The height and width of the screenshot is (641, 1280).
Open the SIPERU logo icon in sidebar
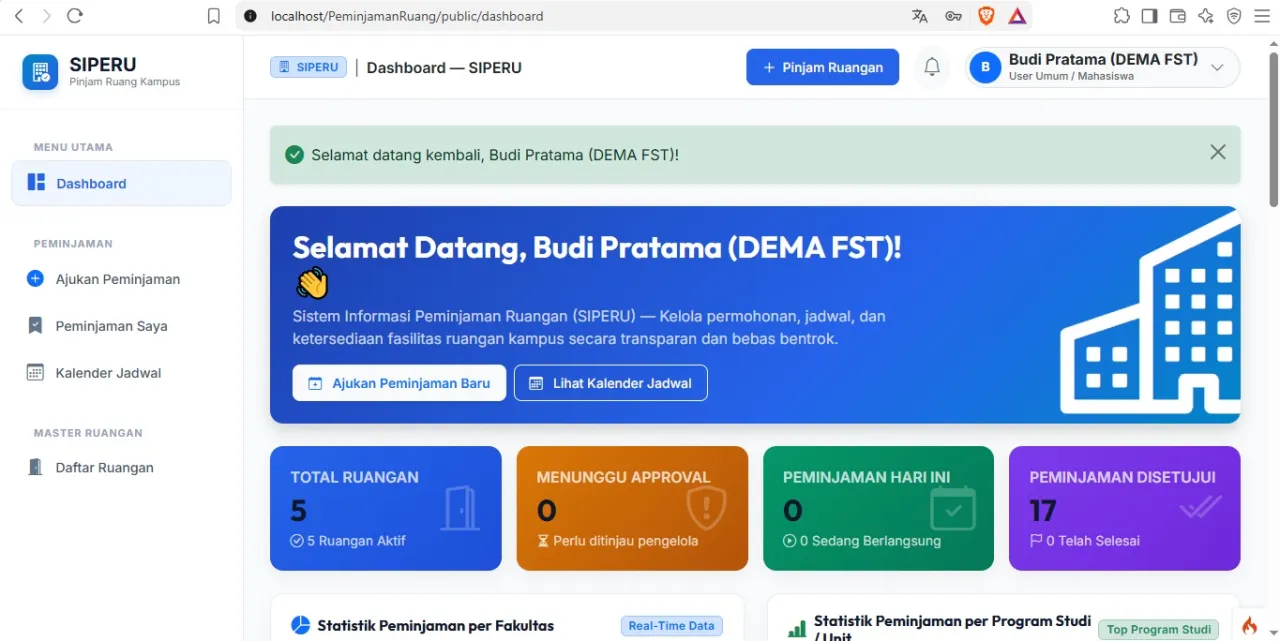(40, 72)
